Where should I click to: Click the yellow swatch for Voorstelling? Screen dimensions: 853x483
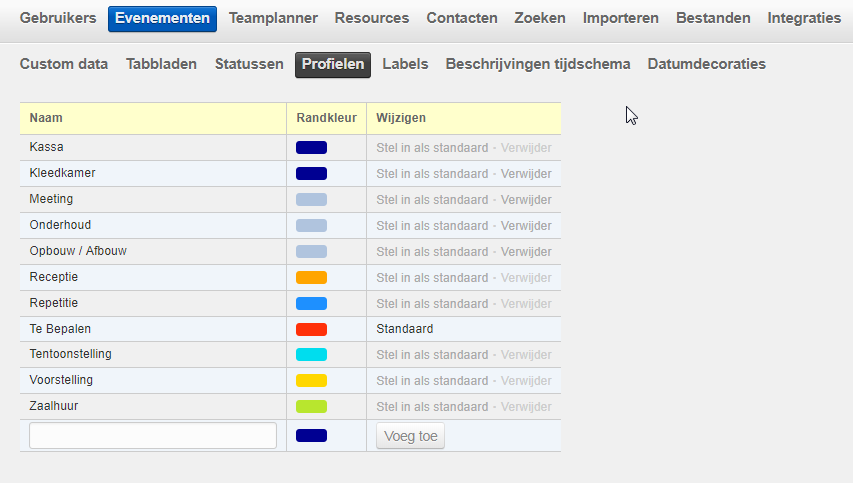pos(311,381)
